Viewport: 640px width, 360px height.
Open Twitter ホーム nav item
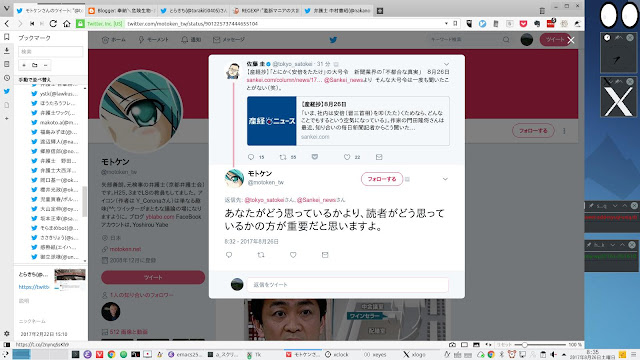pyautogui.click(x=114, y=40)
